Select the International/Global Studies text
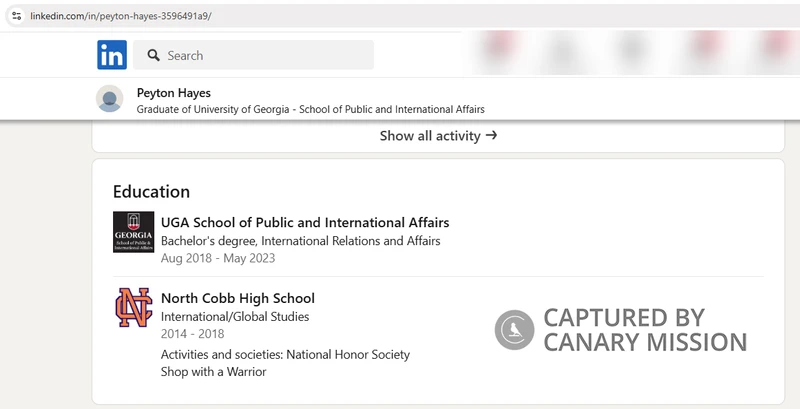The image size is (800, 409). [235, 317]
